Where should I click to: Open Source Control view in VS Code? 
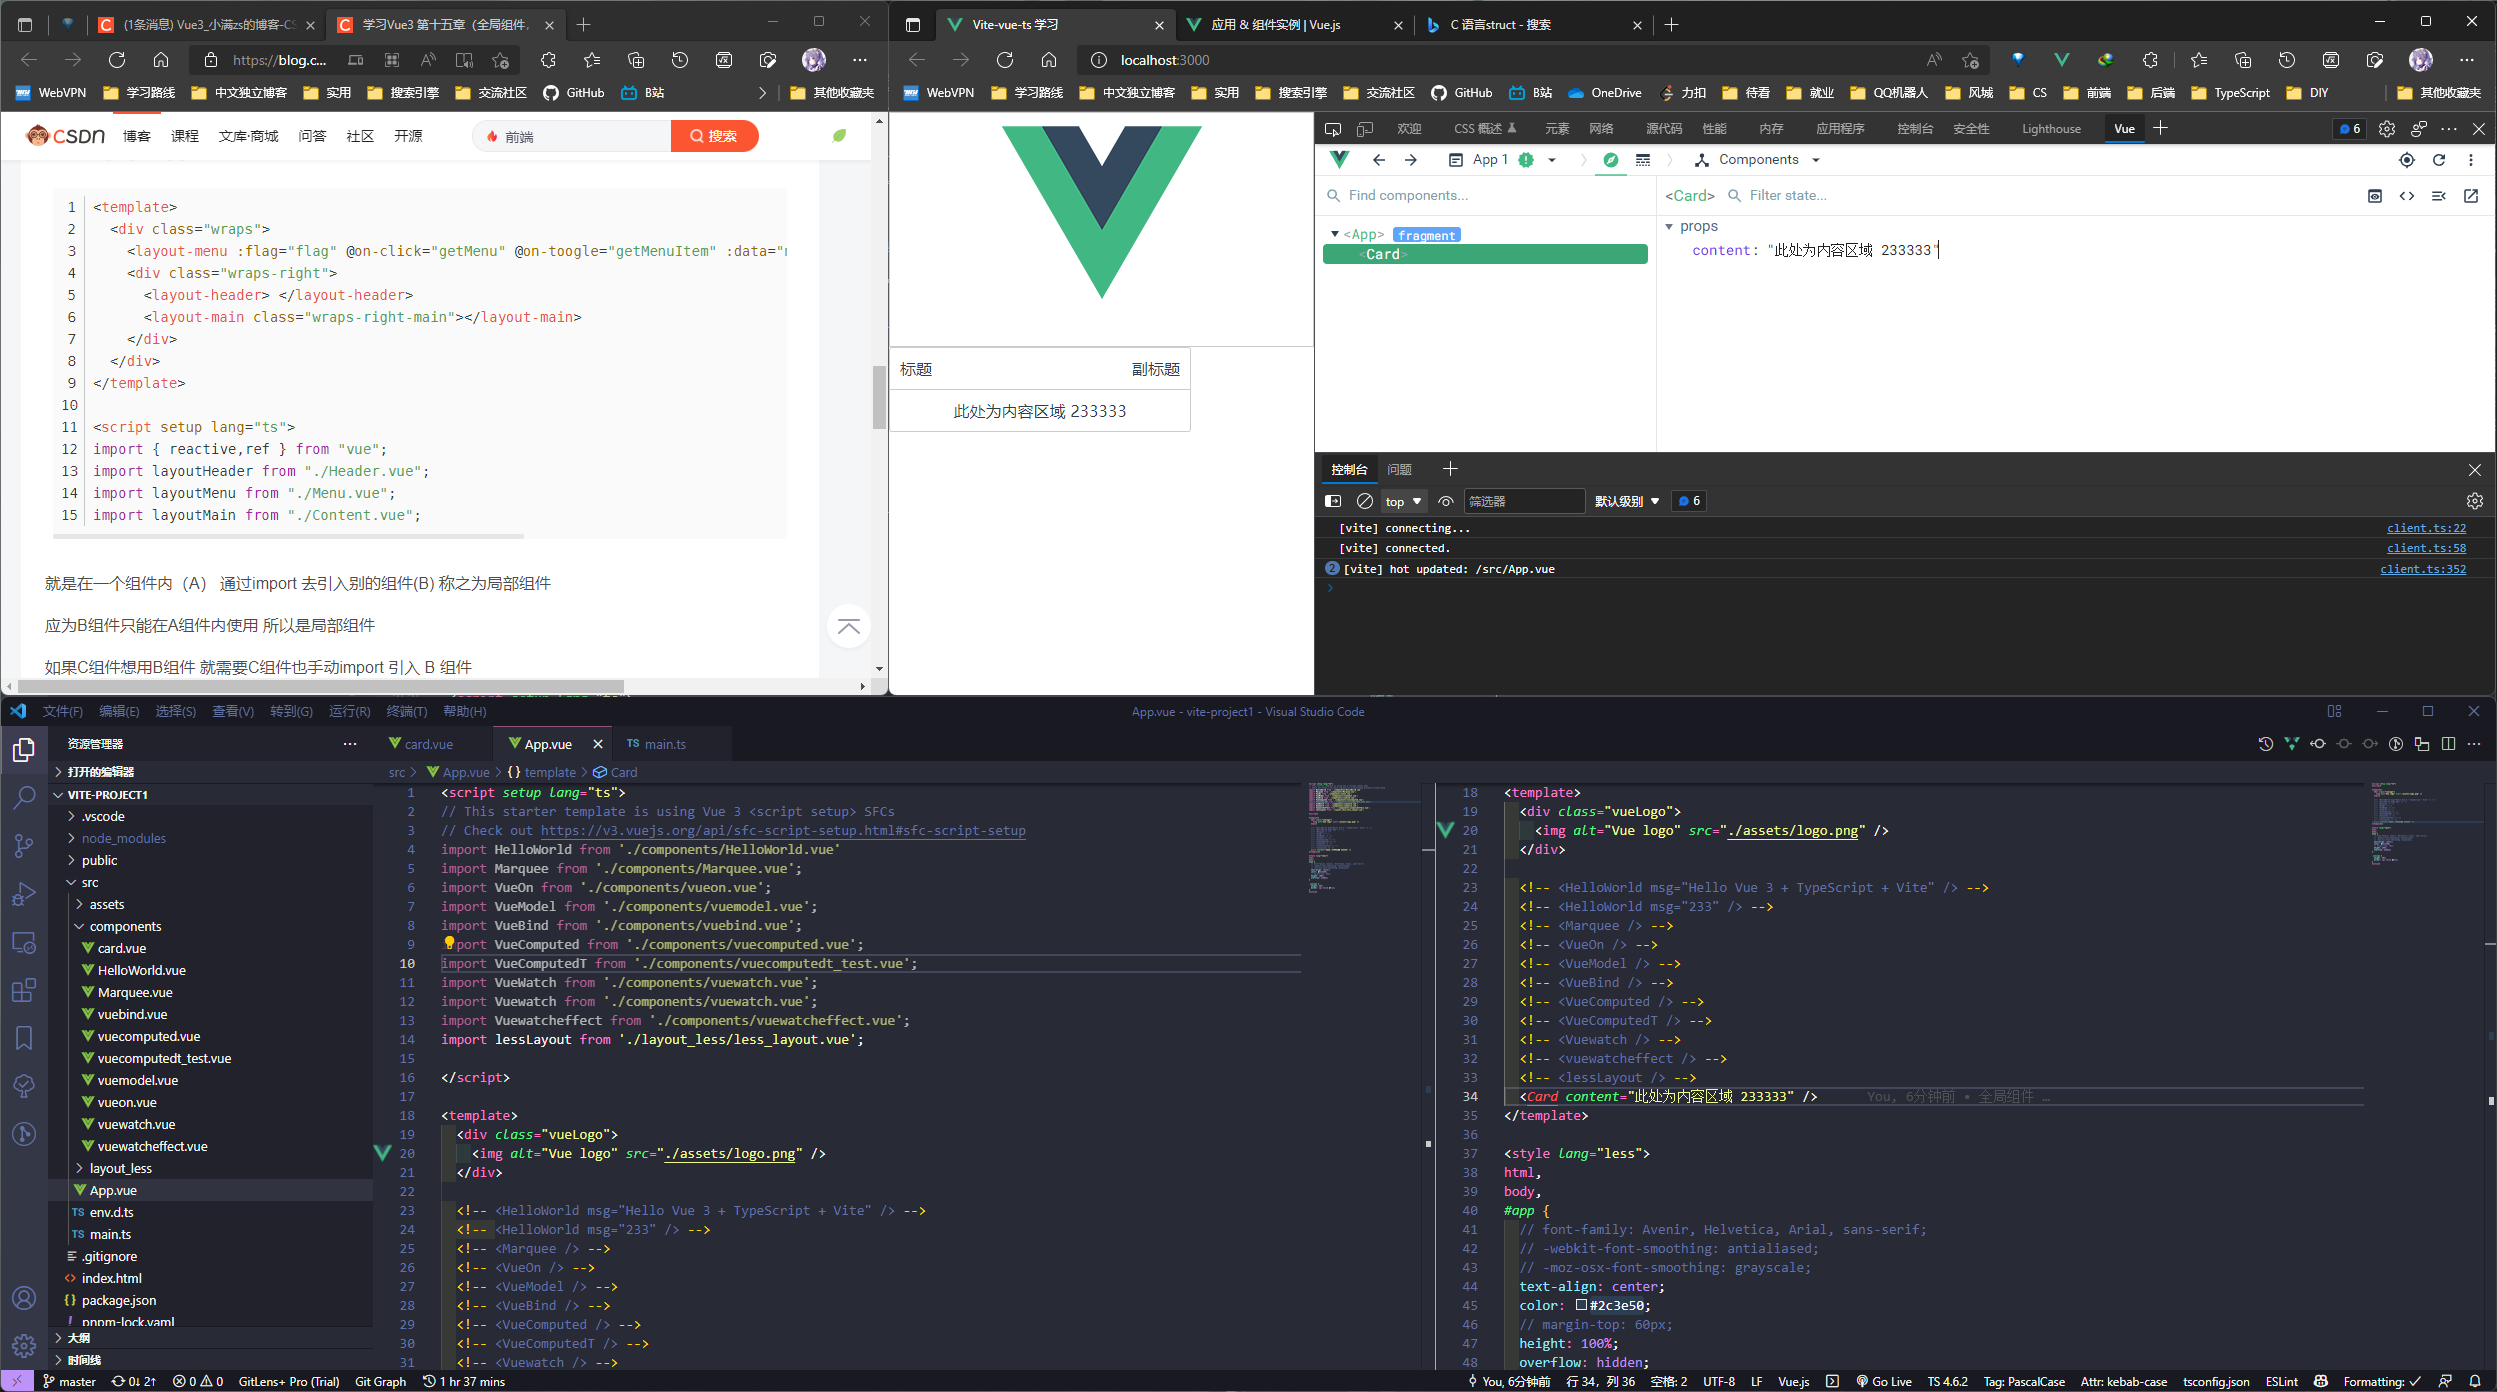pyautogui.click(x=24, y=845)
